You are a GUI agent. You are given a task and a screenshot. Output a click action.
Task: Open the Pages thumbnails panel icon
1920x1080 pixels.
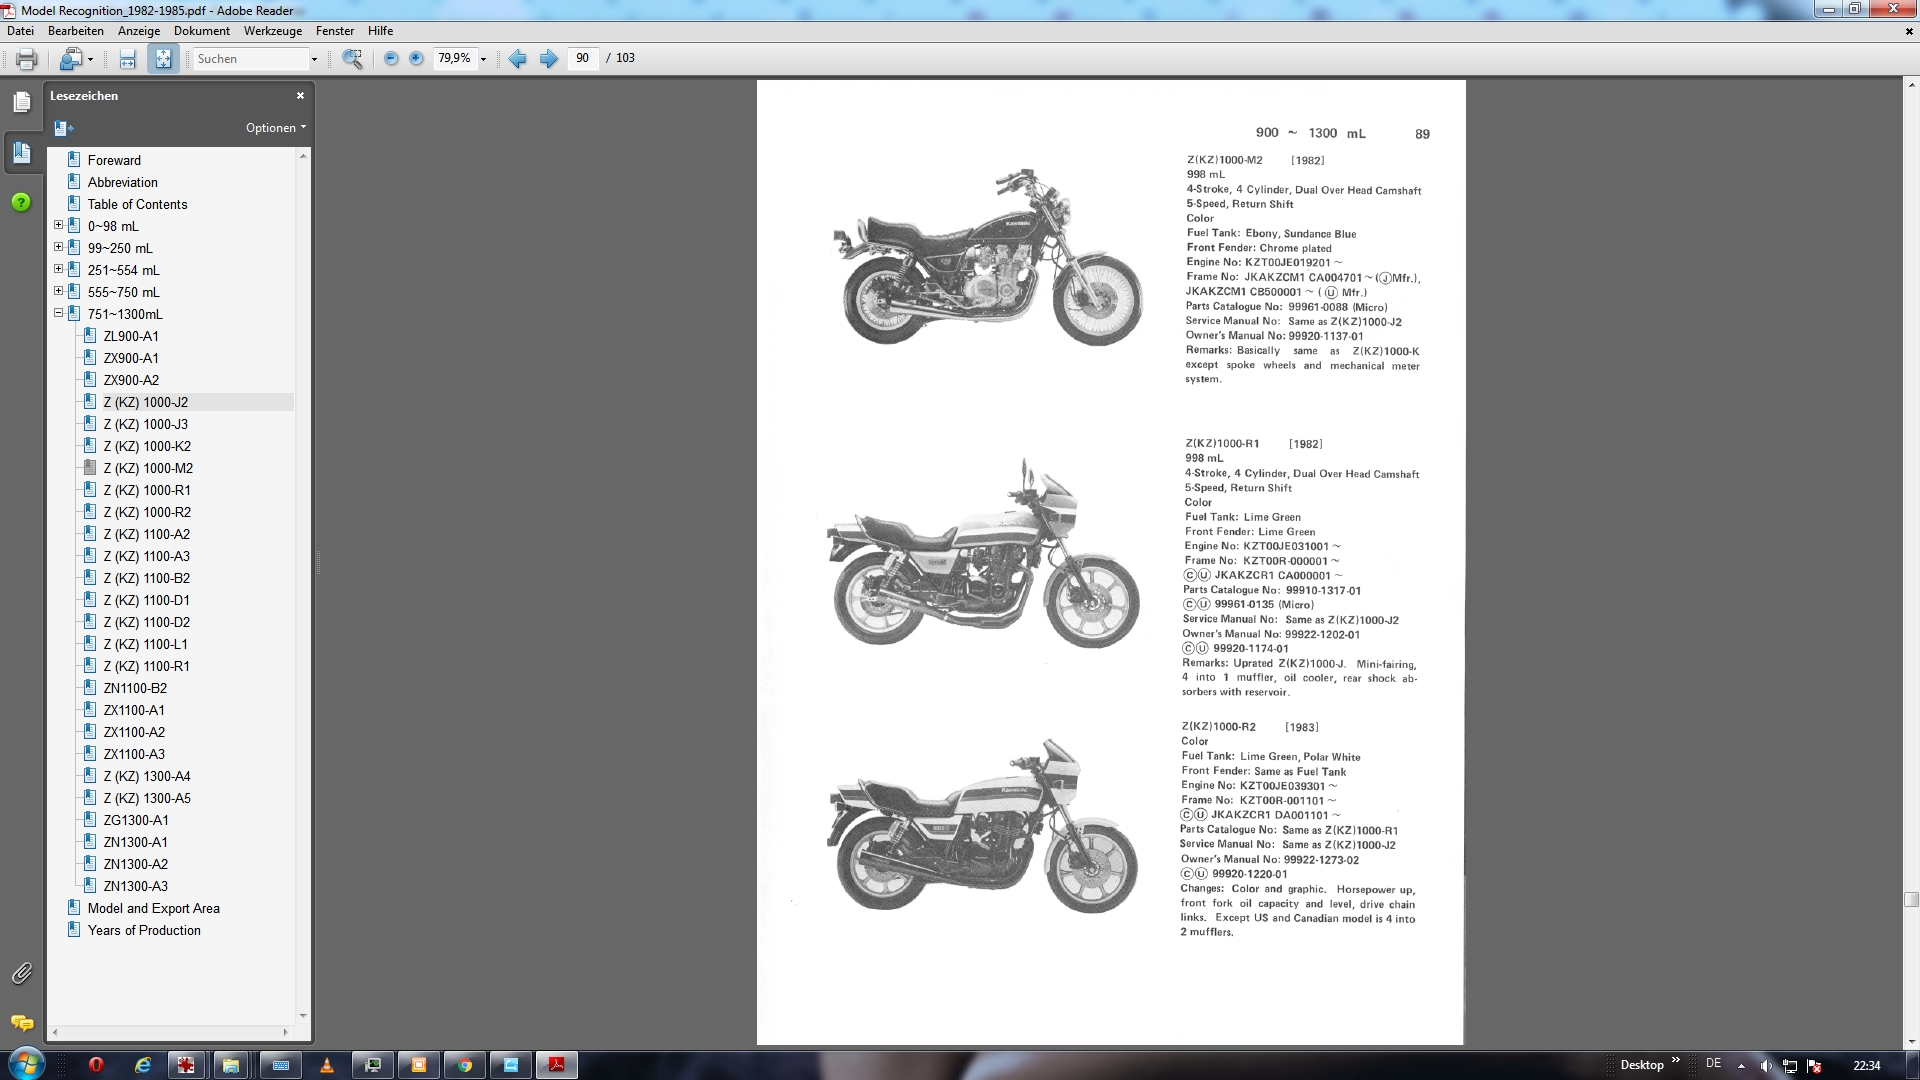pyautogui.click(x=22, y=102)
